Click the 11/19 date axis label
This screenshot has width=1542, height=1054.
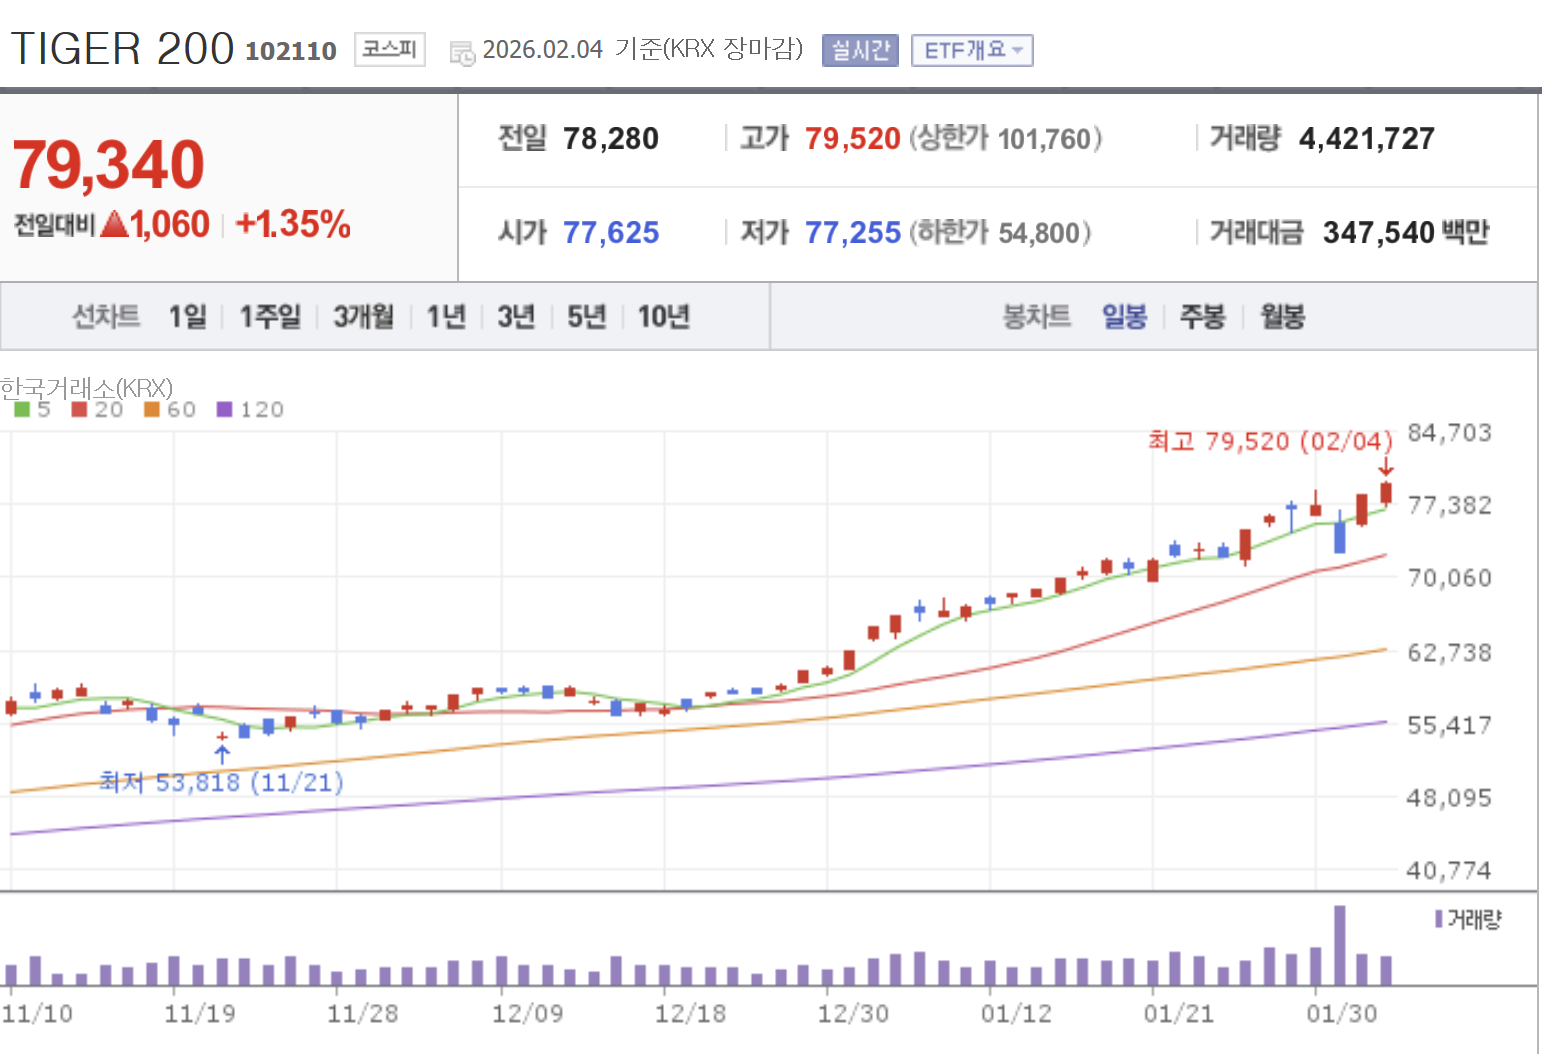pyautogui.click(x=200, y=1014)
